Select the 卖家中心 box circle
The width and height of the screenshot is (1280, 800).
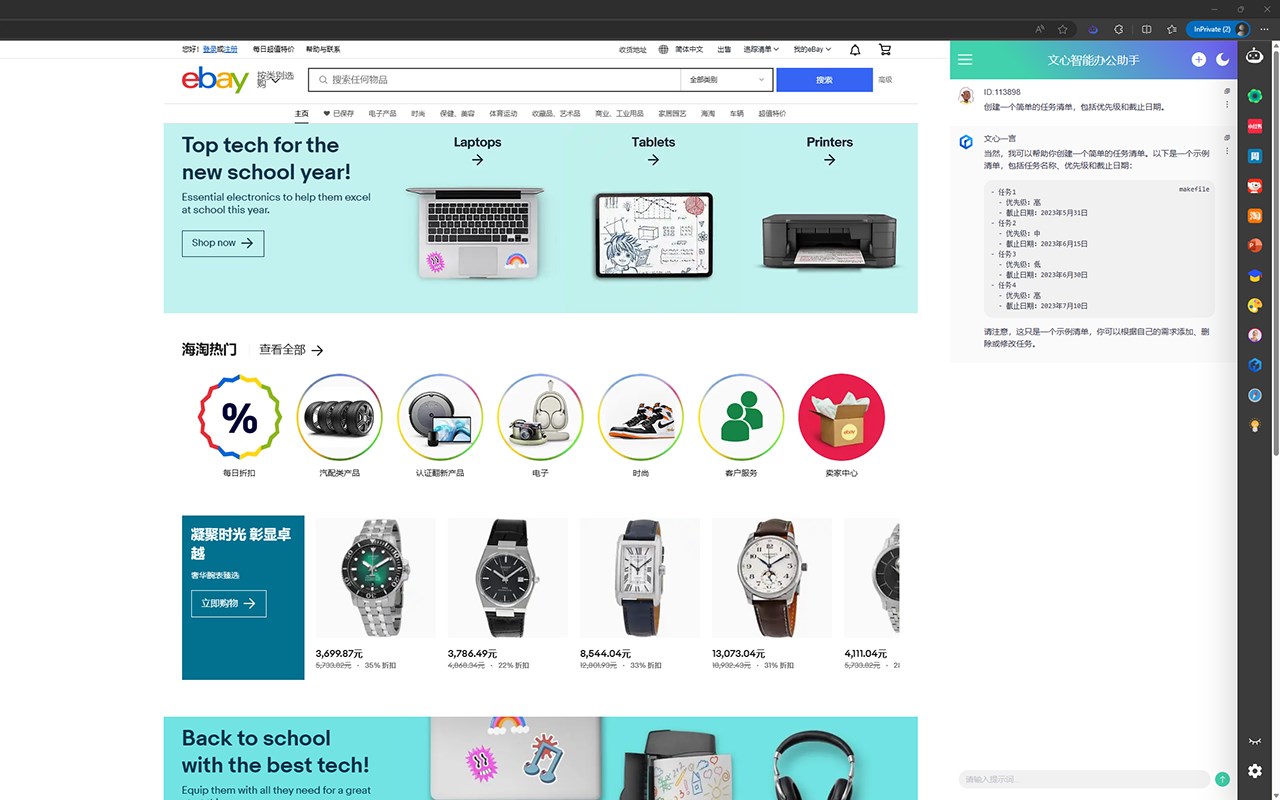[x=841, y=418]
